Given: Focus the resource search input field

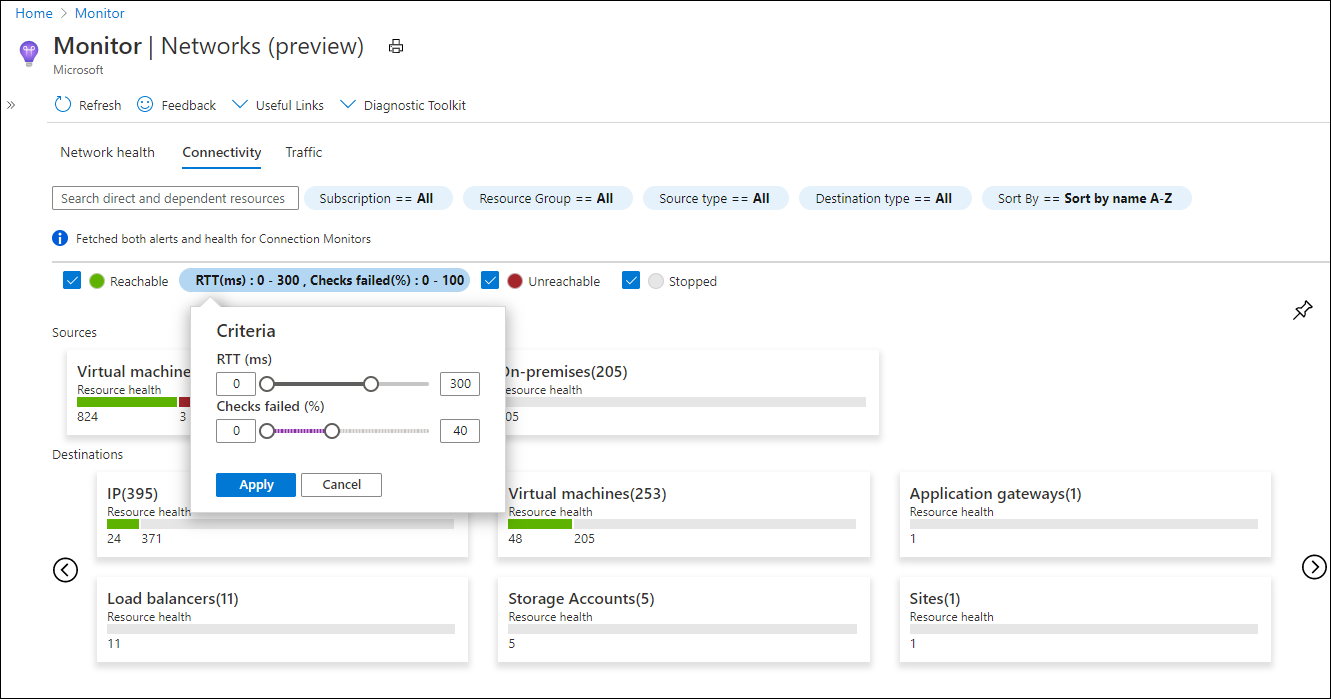Looking at the screenshot, I should [x=175, y=198].
